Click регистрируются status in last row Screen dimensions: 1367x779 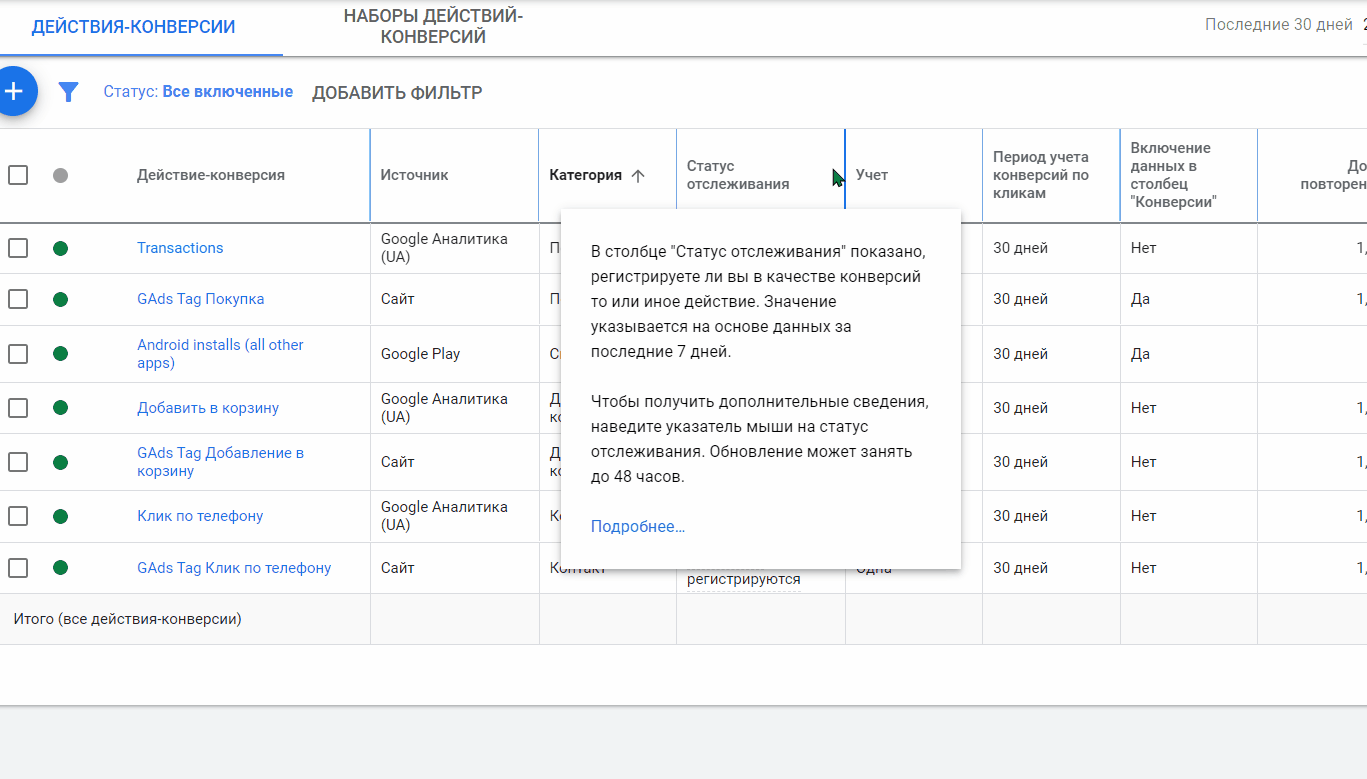[743, 580]
